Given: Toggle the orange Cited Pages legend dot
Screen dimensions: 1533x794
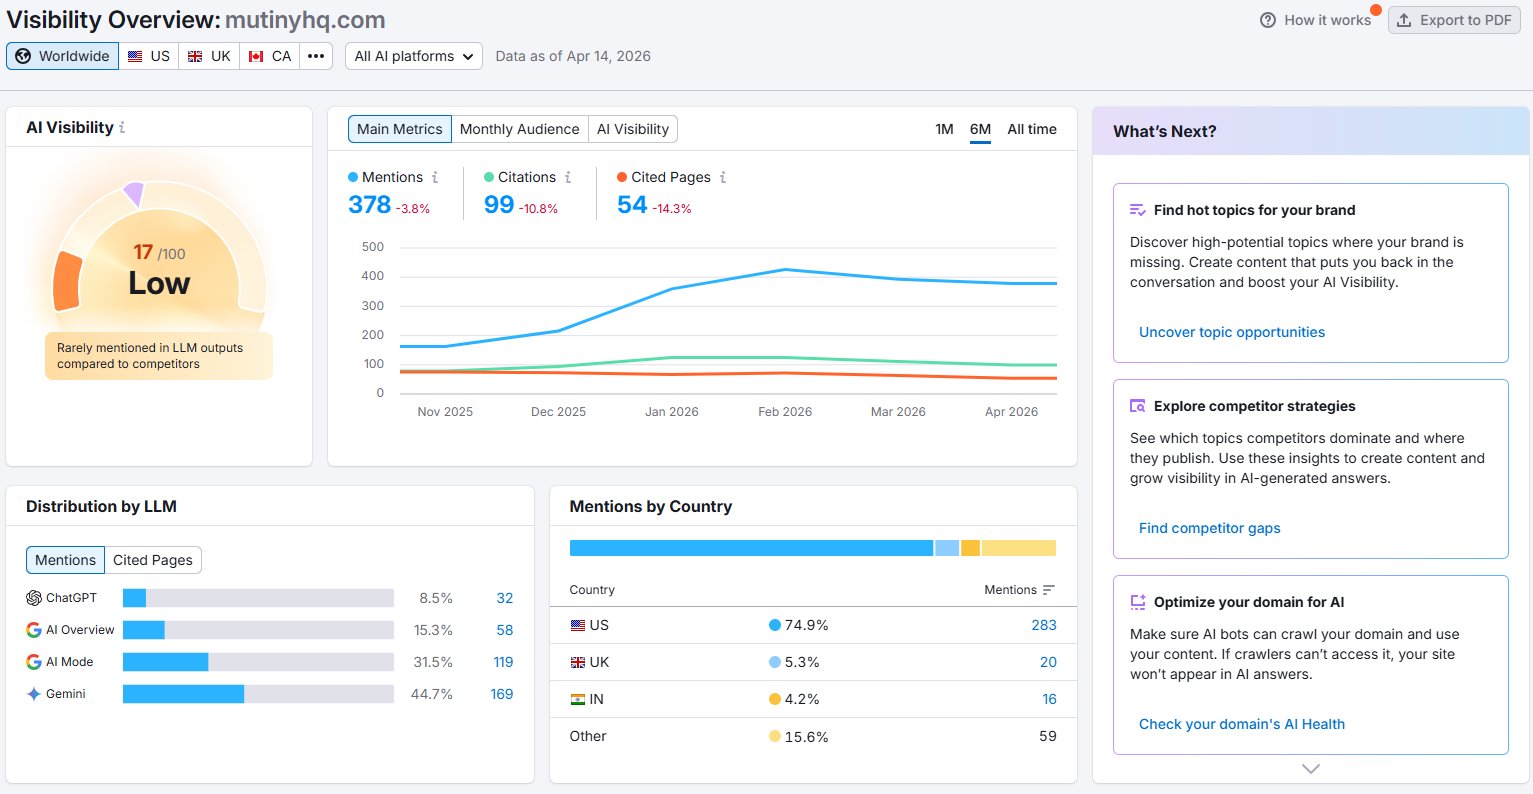Looking at the screenshot, I should click(622, 177).
